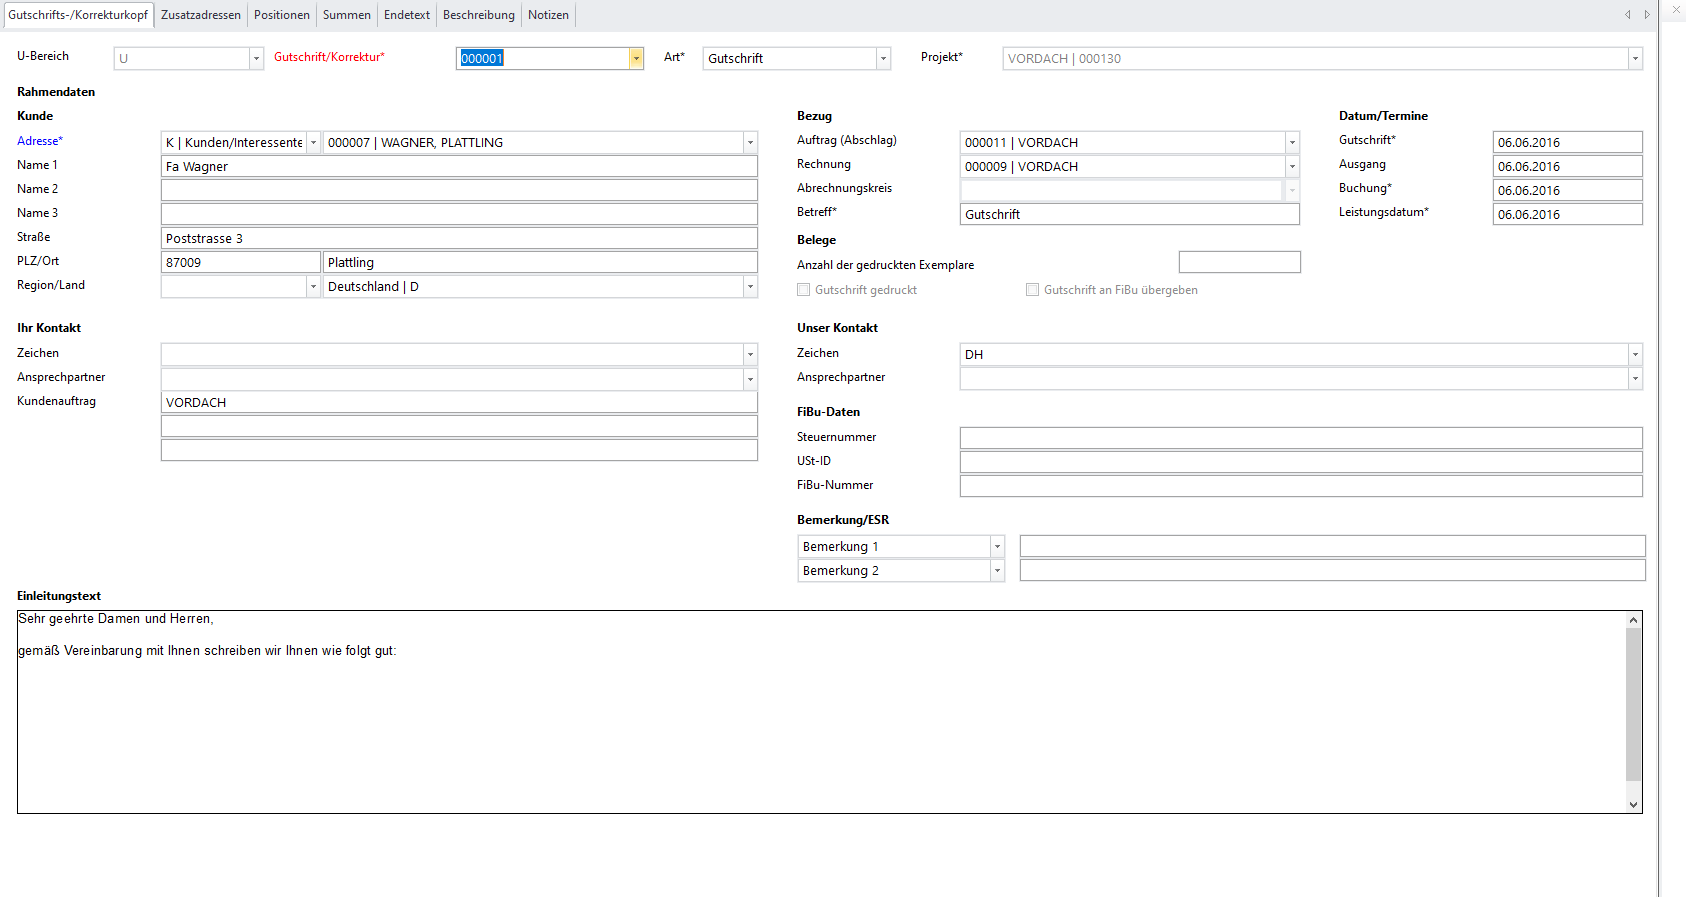The image size is (1686, 897).
Task: Open the Notizen tab
Action: point(548,15)
